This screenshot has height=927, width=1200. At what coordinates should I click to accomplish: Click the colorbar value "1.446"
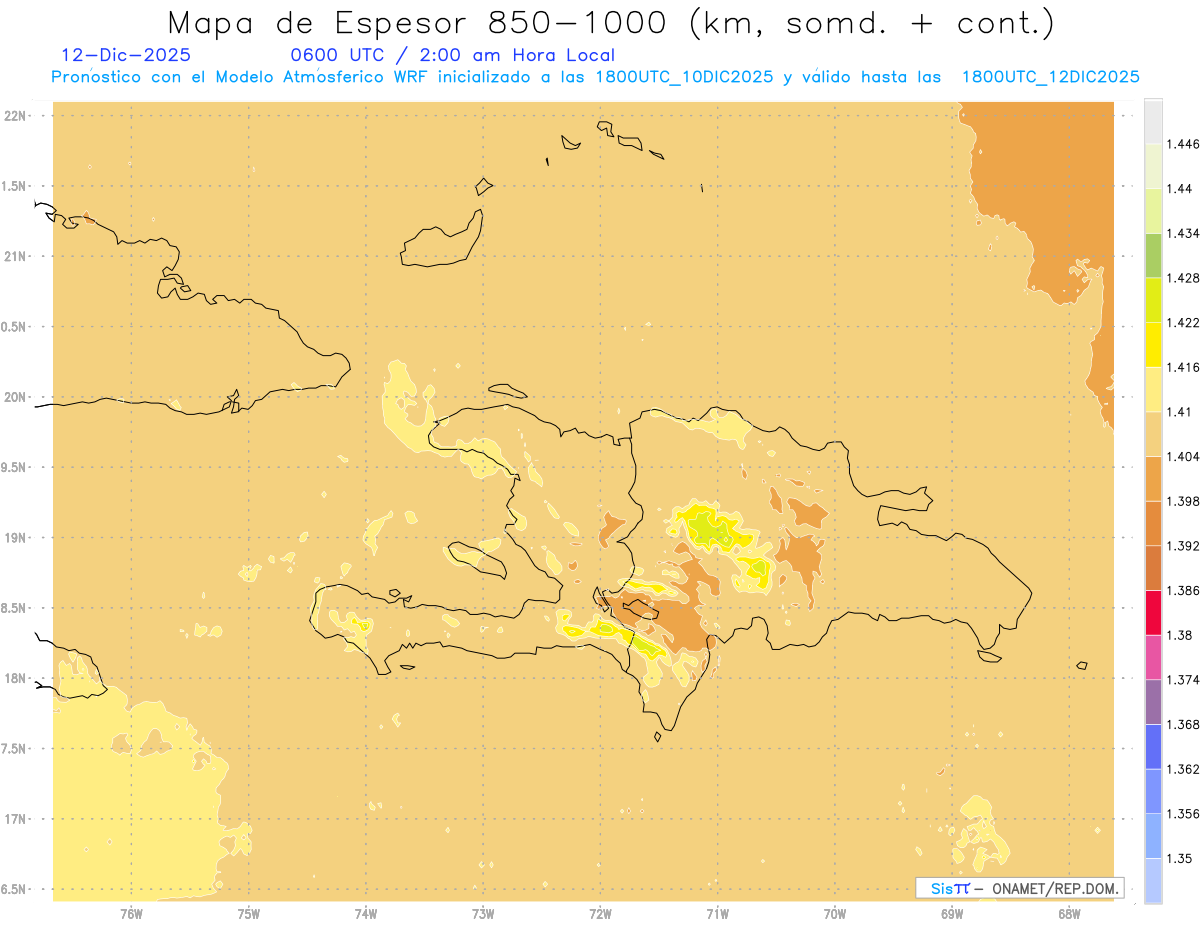[1184, 144]
